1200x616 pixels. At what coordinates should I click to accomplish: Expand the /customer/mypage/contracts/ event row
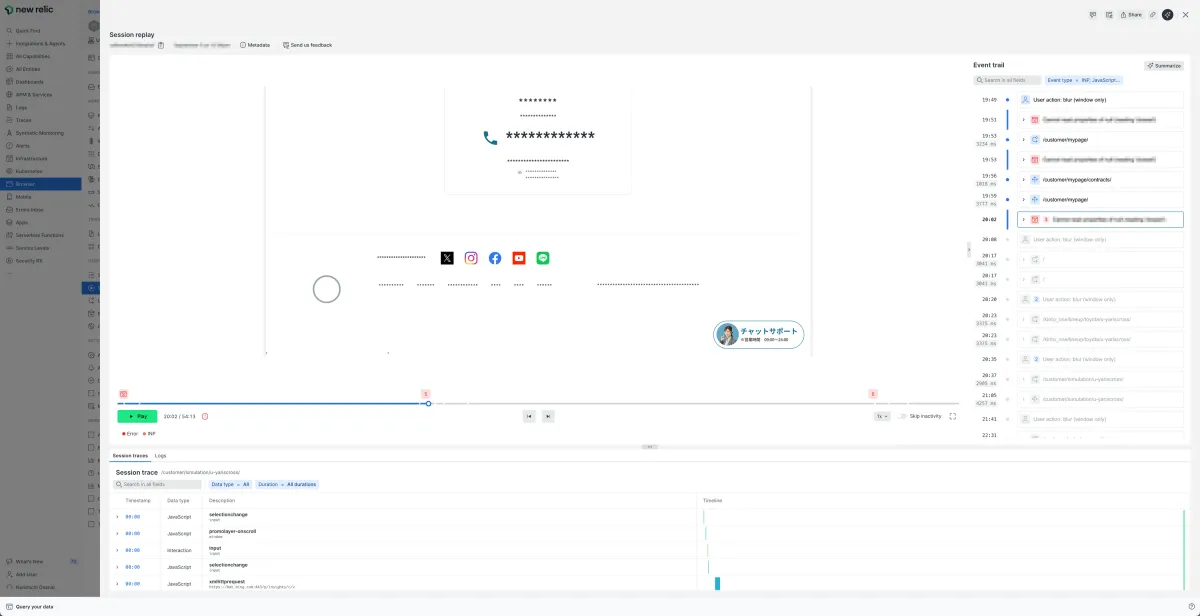pyautogui.click(x=1023, y=179)
